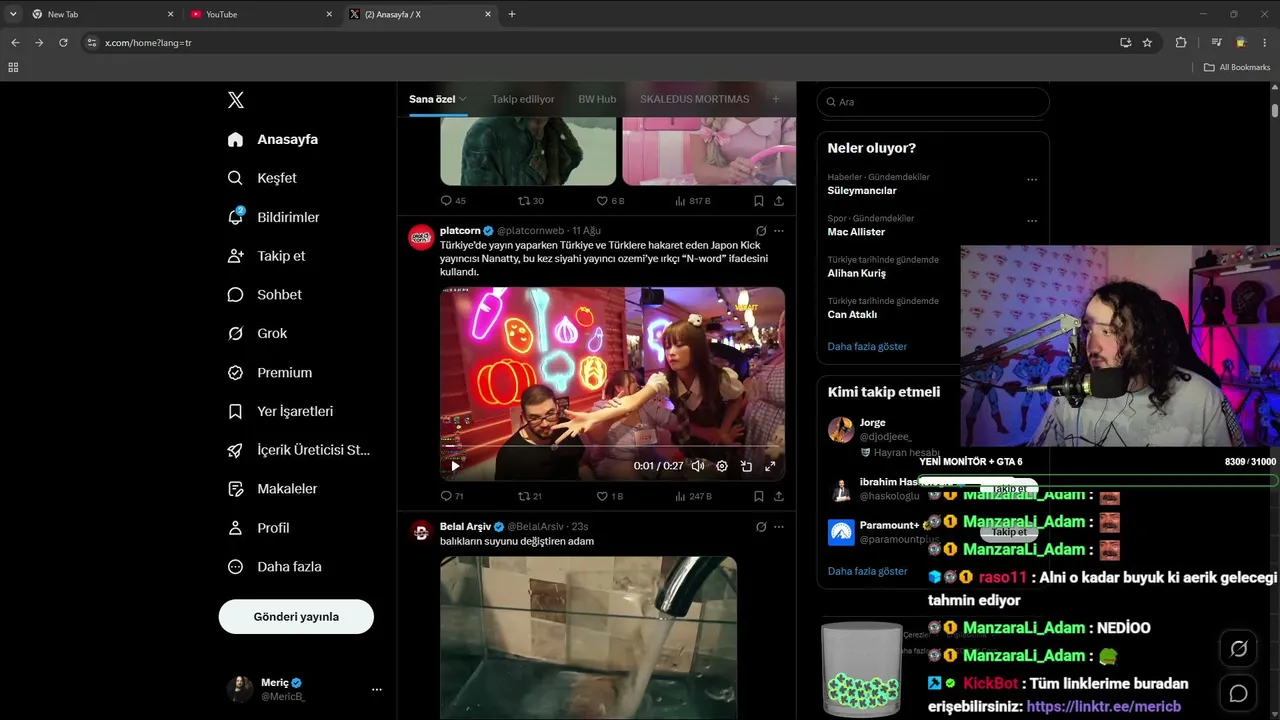
Task: Bookmark the platcorn post
Action: (759, 496)
